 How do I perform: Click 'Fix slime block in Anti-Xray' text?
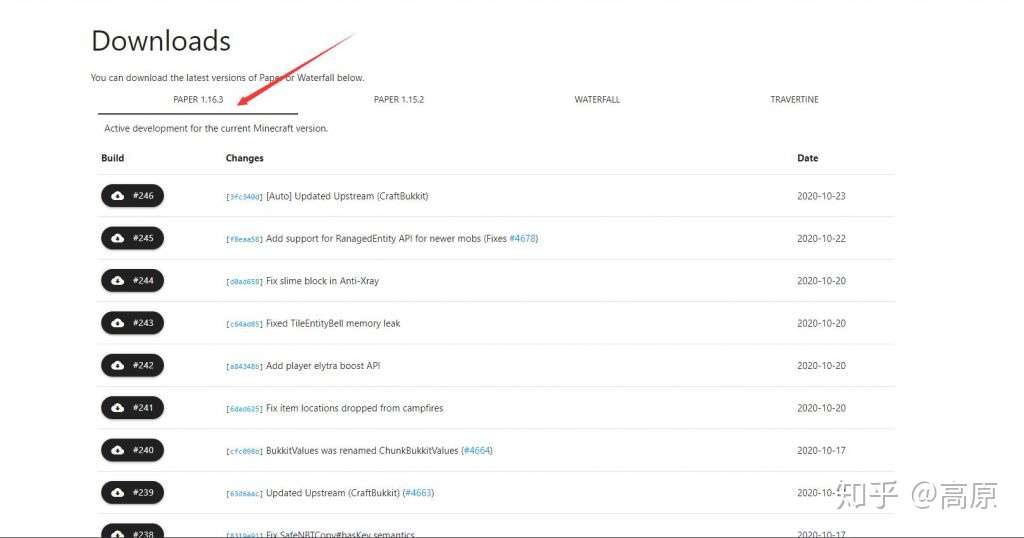pyautogui.click(x=322, y=281)
